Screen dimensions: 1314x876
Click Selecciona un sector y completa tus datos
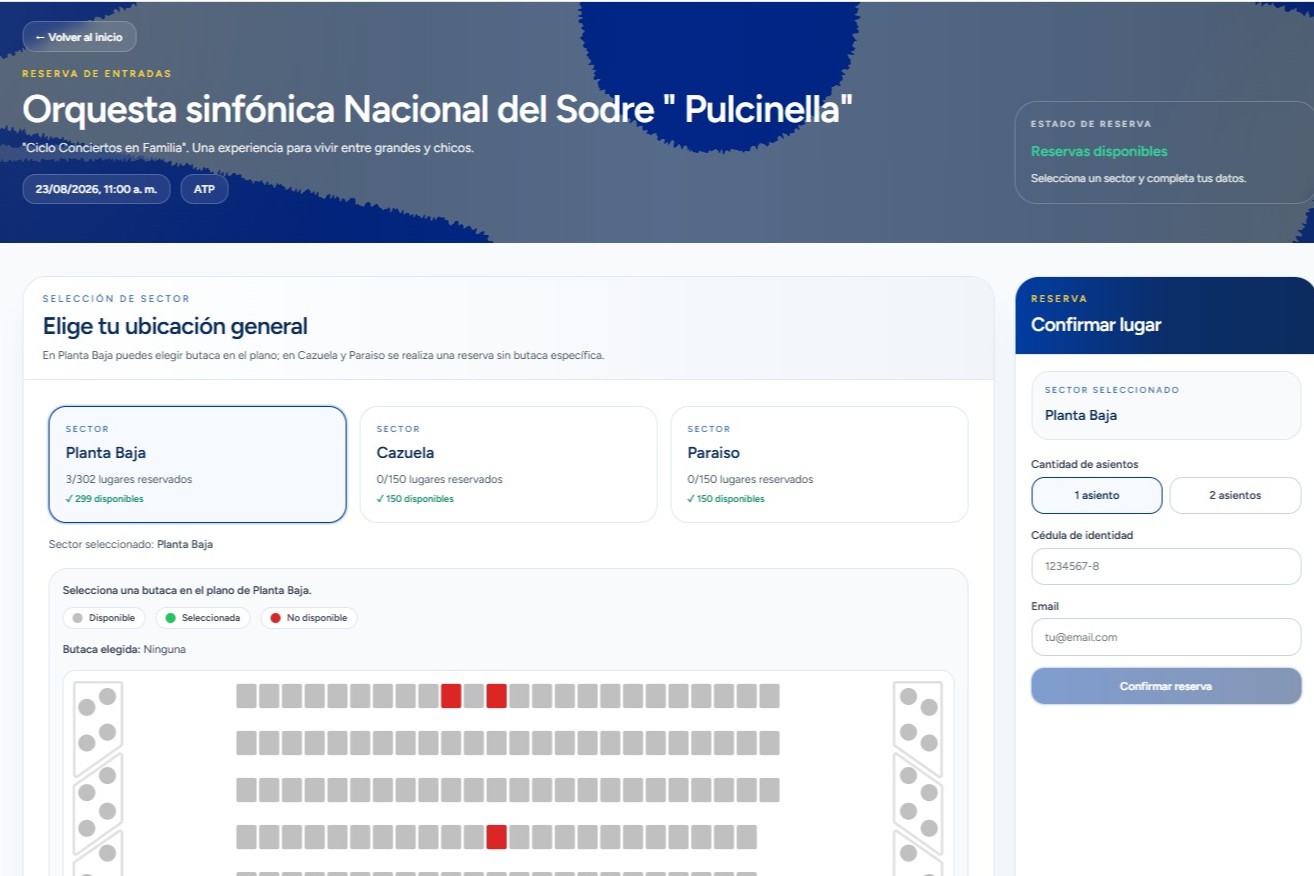tap(1138, 178)
